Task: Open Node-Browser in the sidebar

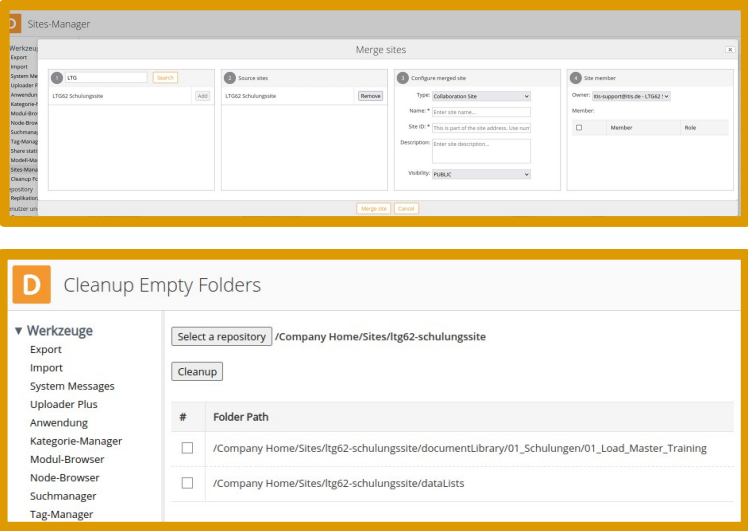Action: pos(63,478)
